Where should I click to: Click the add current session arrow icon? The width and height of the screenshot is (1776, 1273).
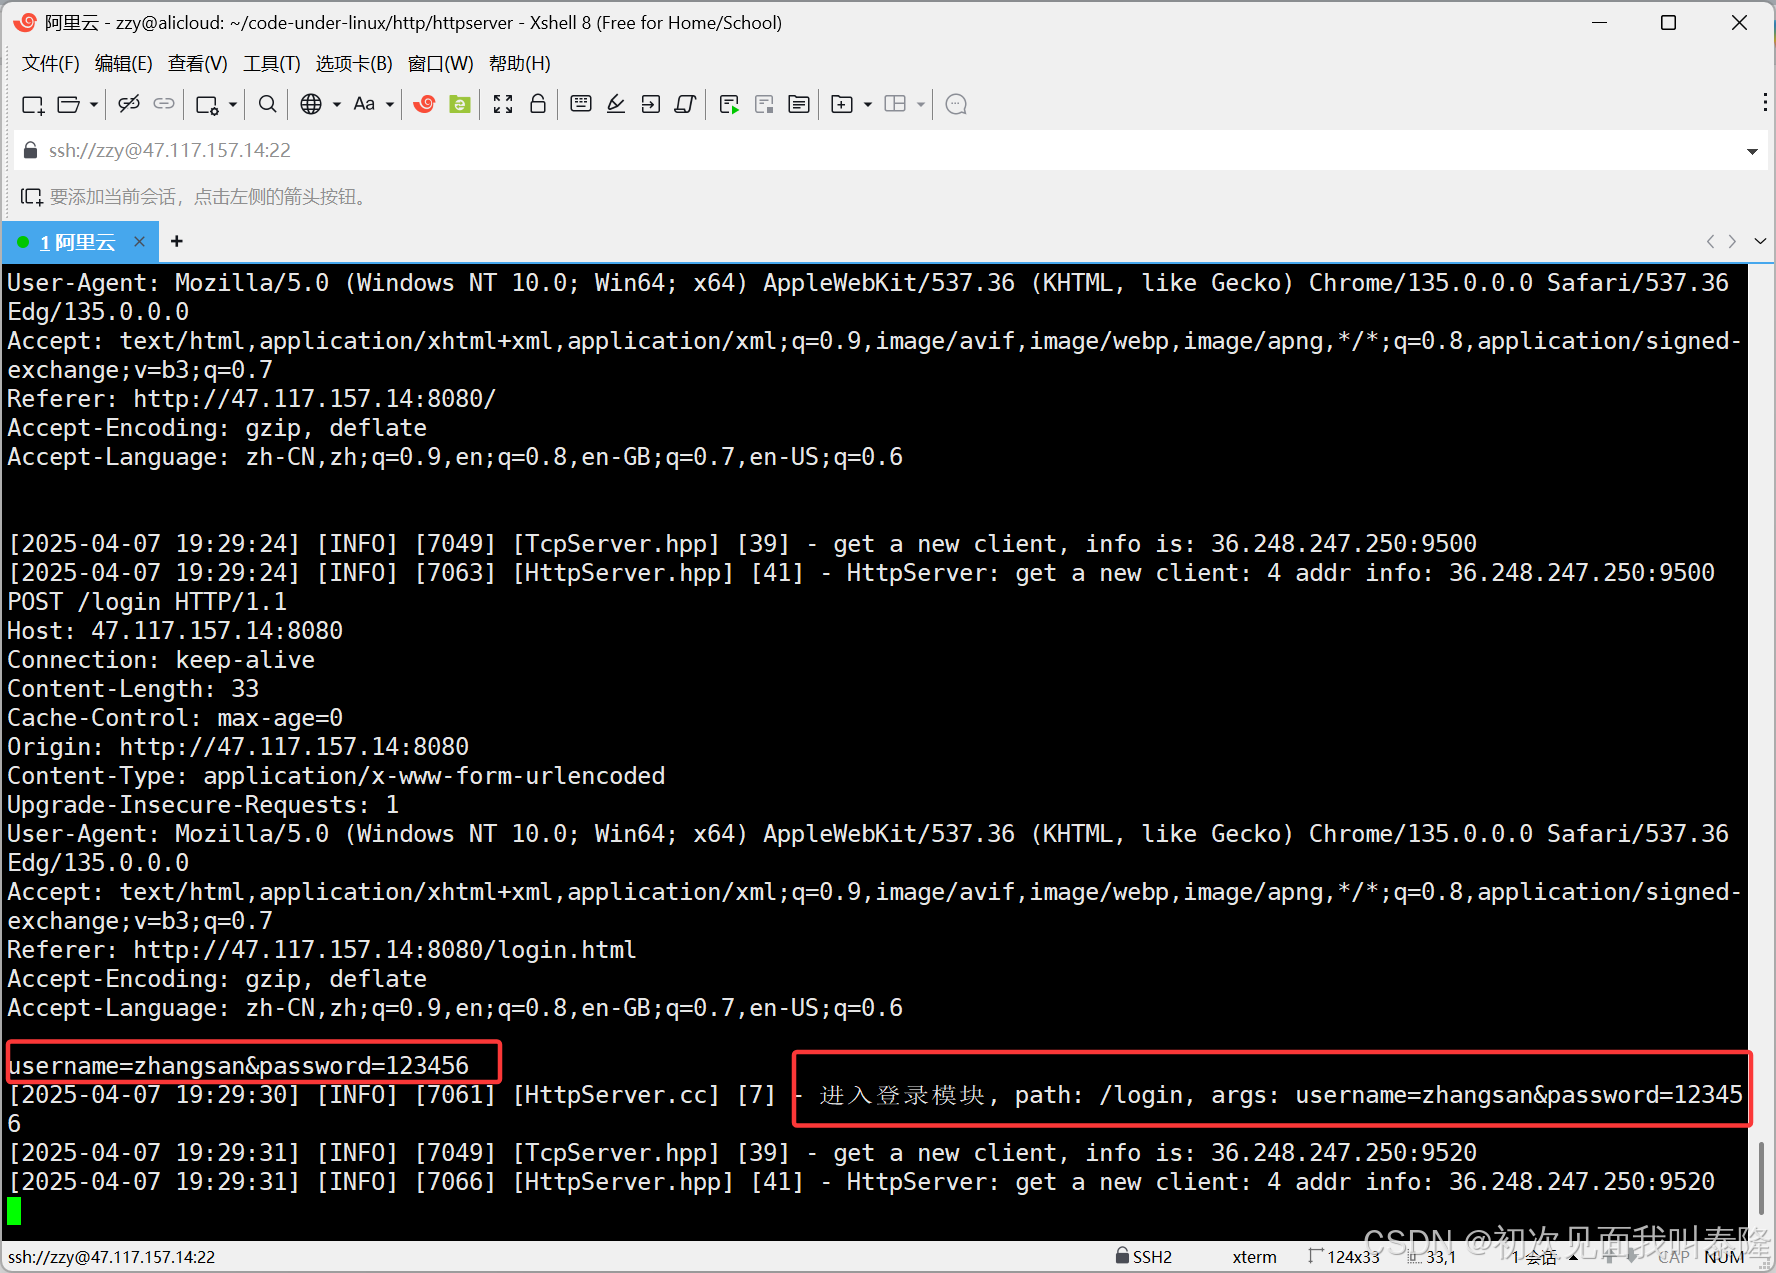coord(31,197)
